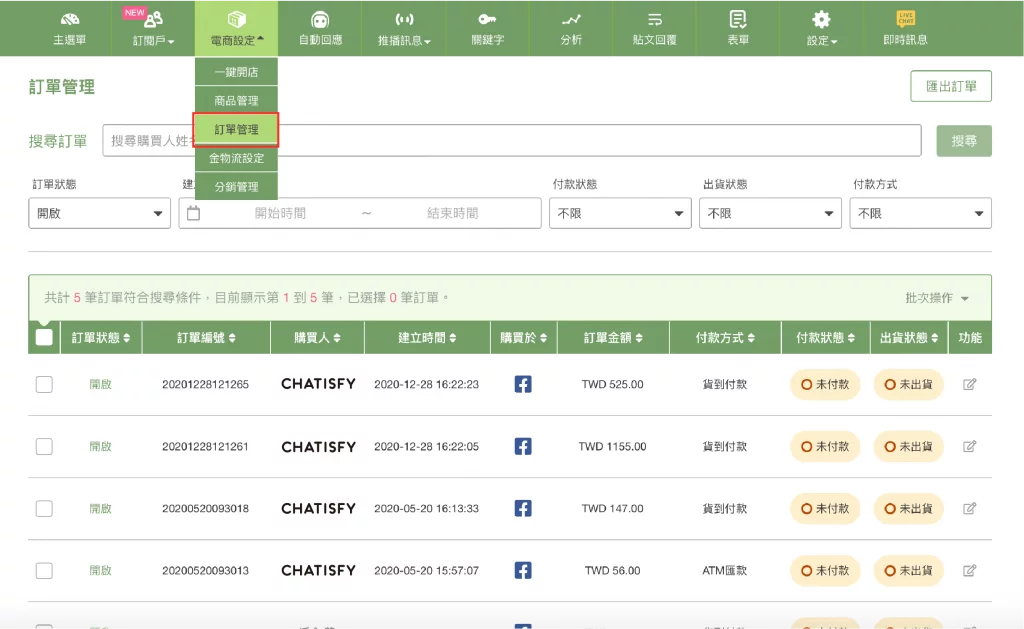The width and height of the screenshot is (1024, 629).
Task: Edit order 20200520093018 via pencil icon
Action: point(969,508)
